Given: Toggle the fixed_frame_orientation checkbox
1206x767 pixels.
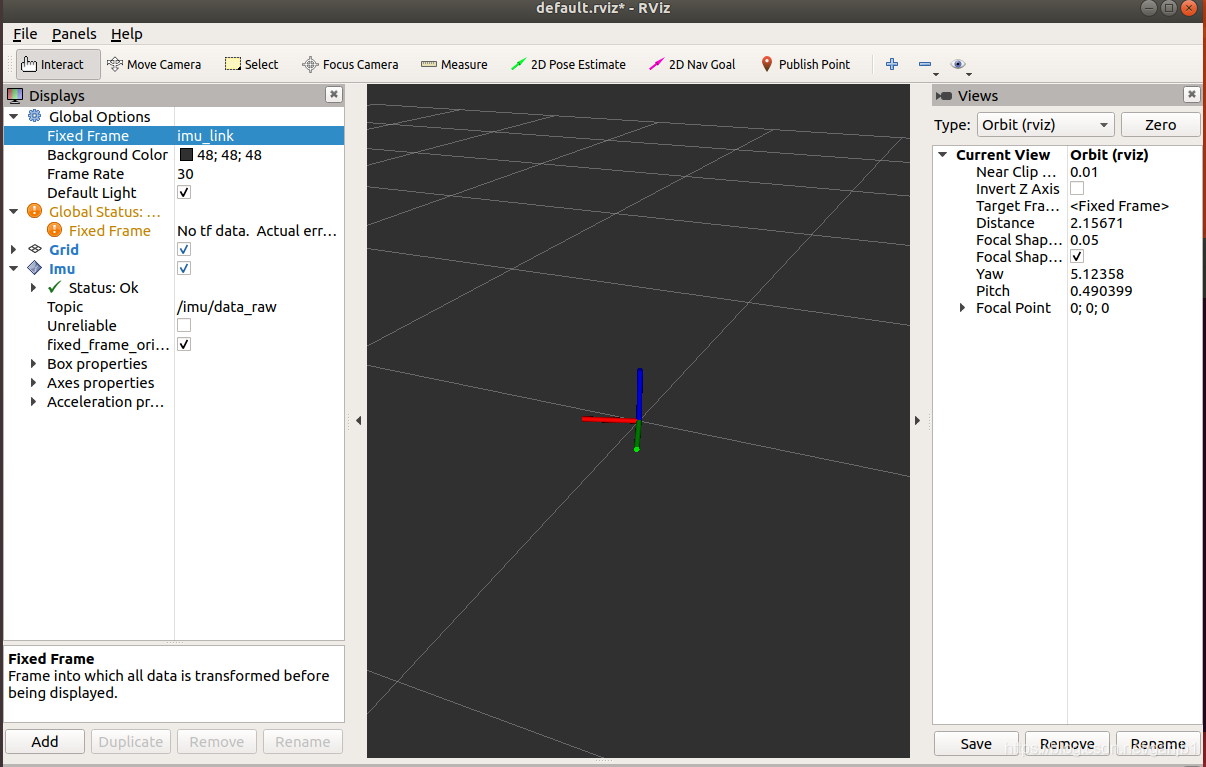Looking at the screenshot, I should pos(184,344).
